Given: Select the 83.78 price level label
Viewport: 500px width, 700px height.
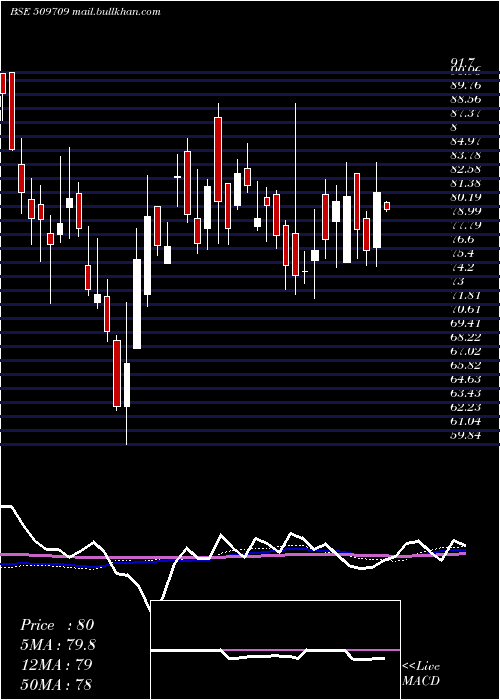Looking at the screenshot, I should point(466,155).
